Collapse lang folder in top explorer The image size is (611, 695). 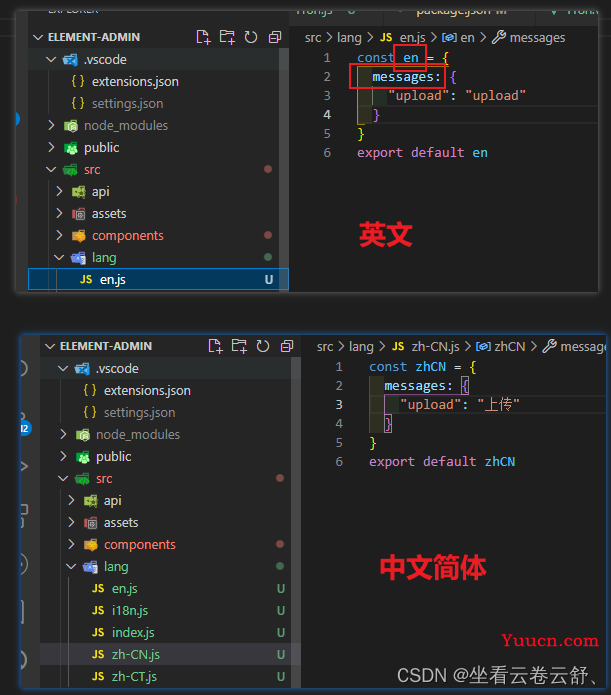click(x=59, y=258)
